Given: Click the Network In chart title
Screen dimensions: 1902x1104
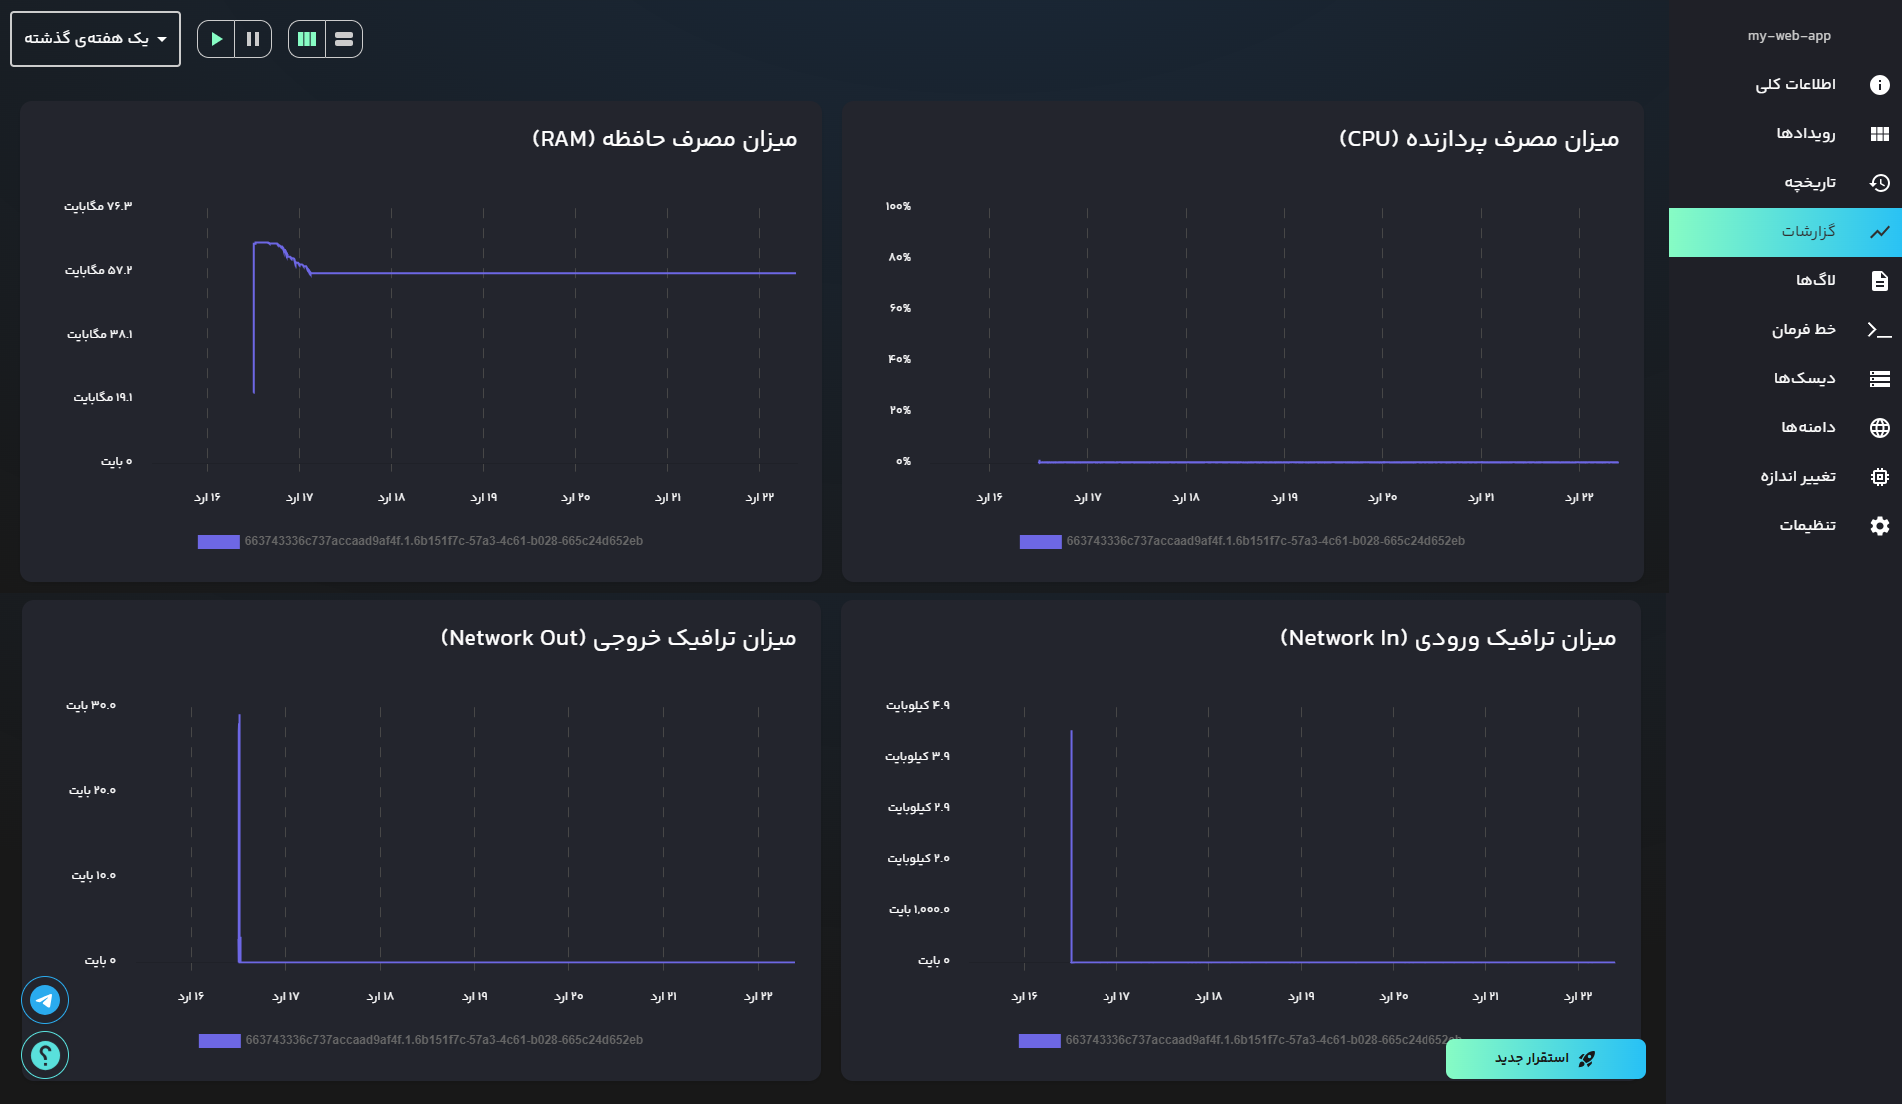Looking at the screenshot, I should pyautogui.click(x=1448, y=638).
